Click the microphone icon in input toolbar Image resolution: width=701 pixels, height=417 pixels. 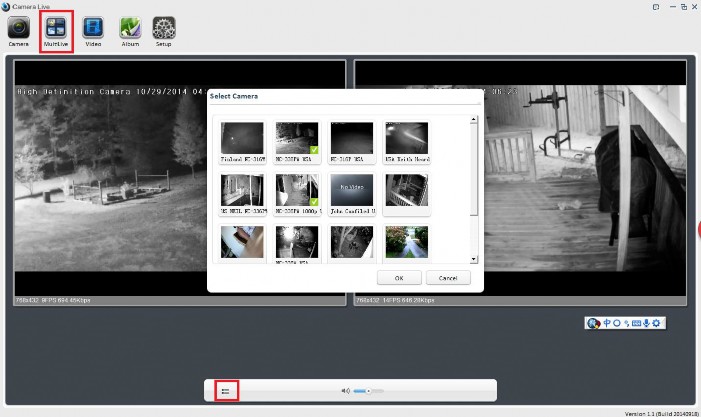646,323
